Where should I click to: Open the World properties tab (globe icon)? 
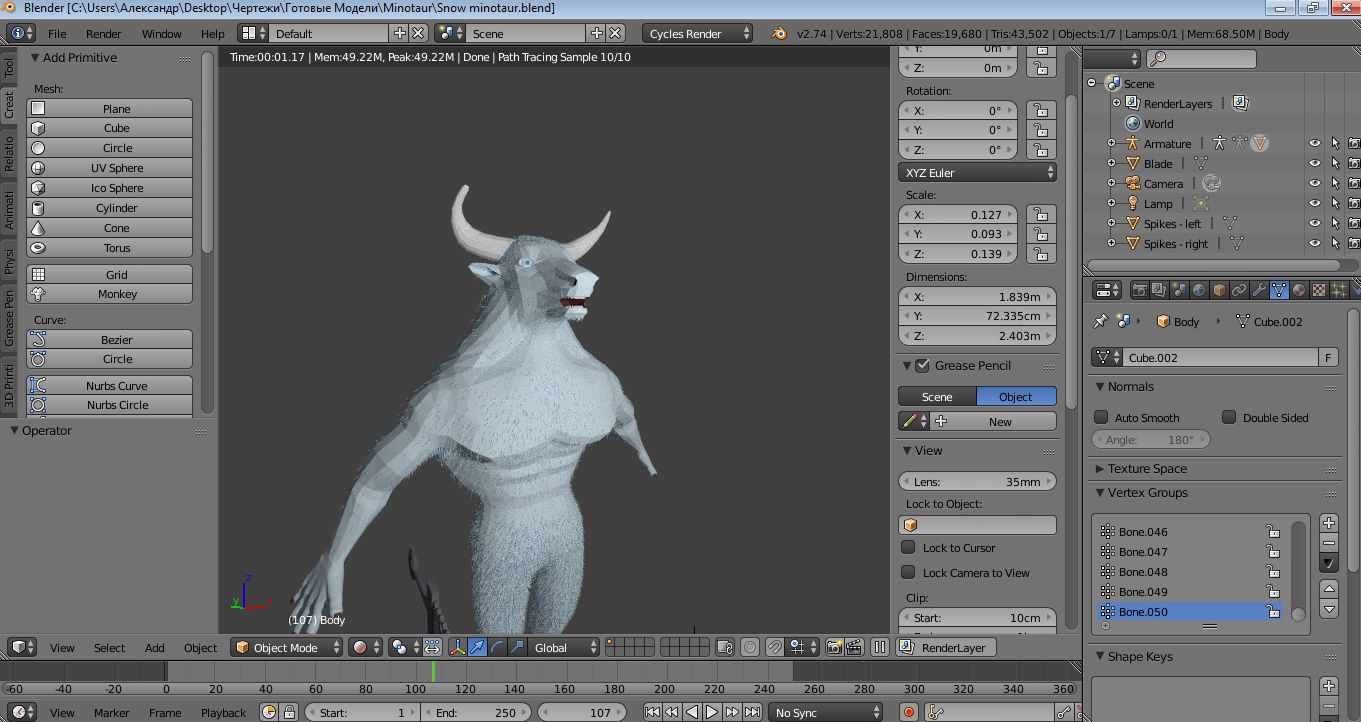point(1199,289)
